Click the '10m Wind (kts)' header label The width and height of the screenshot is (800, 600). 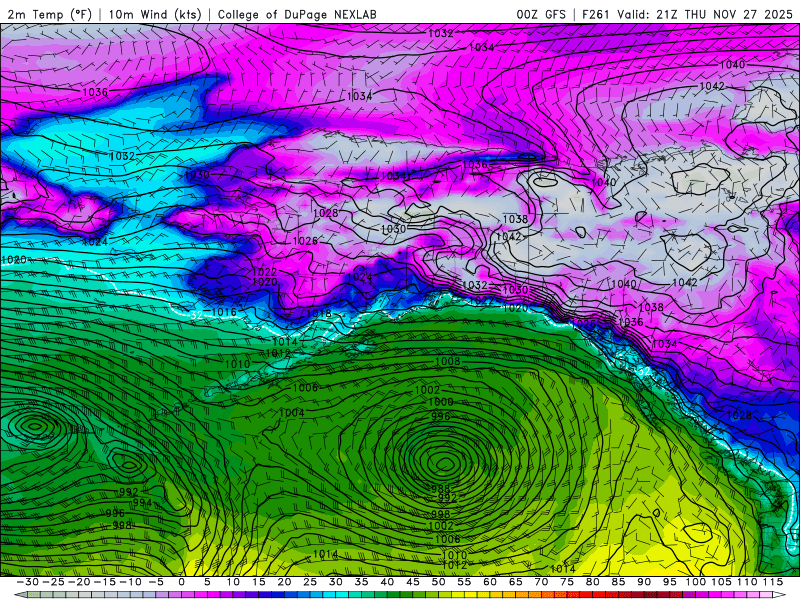tap(155, 14)
